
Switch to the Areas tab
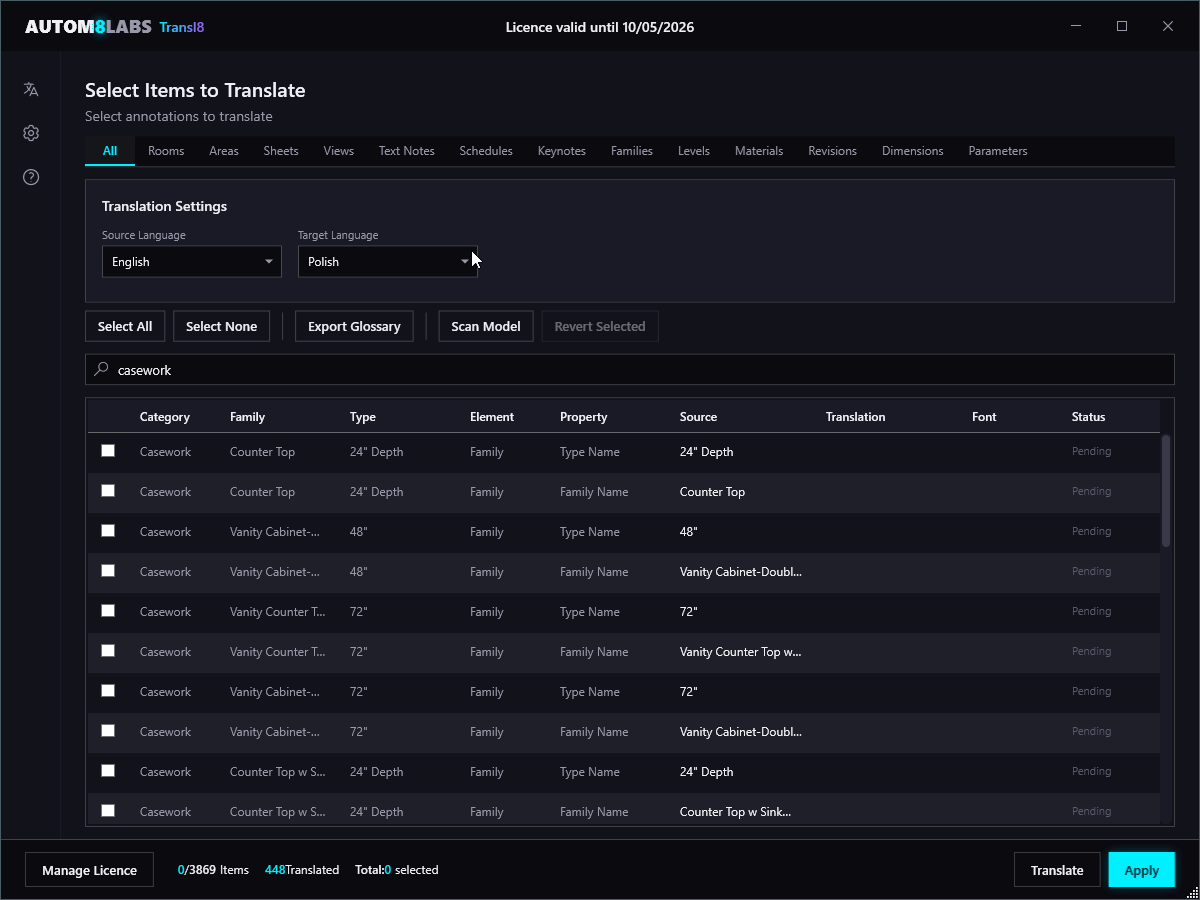coord(224,151)
